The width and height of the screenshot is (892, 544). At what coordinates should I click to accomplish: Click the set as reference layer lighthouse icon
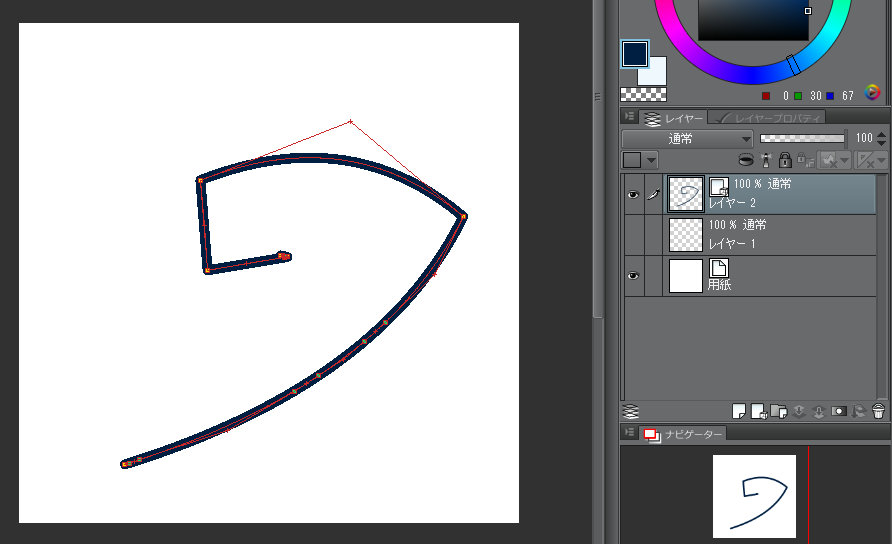[765, 160]
